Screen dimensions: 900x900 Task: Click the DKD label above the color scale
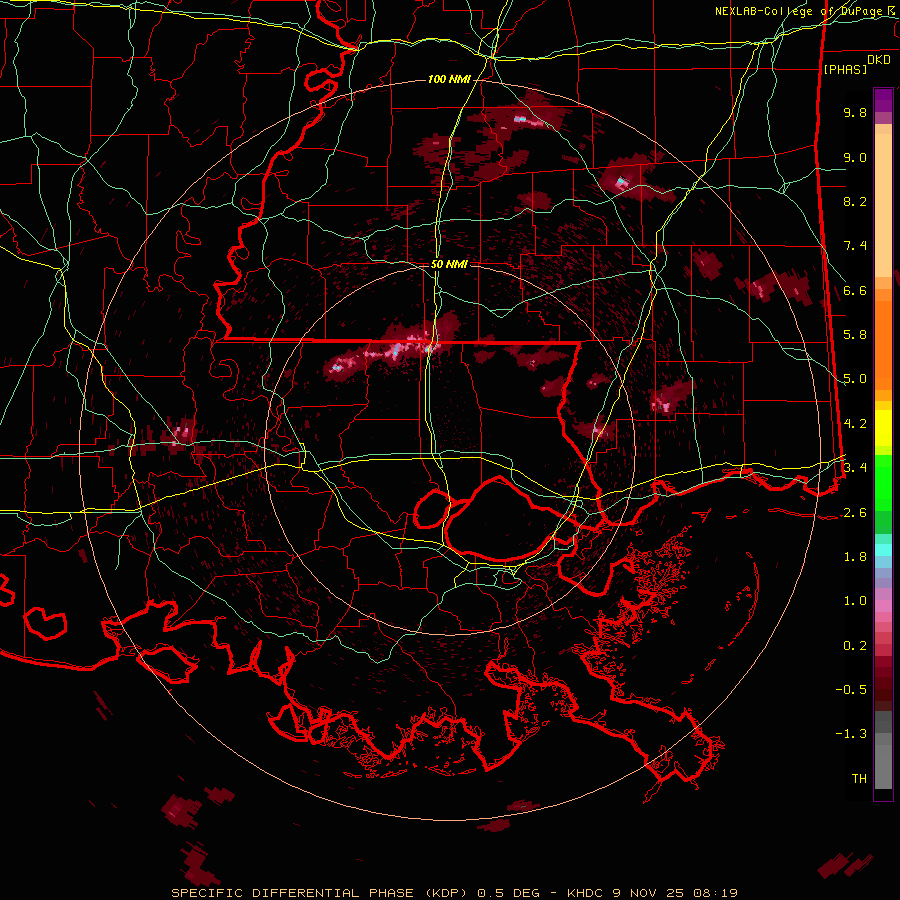point(879,60)
